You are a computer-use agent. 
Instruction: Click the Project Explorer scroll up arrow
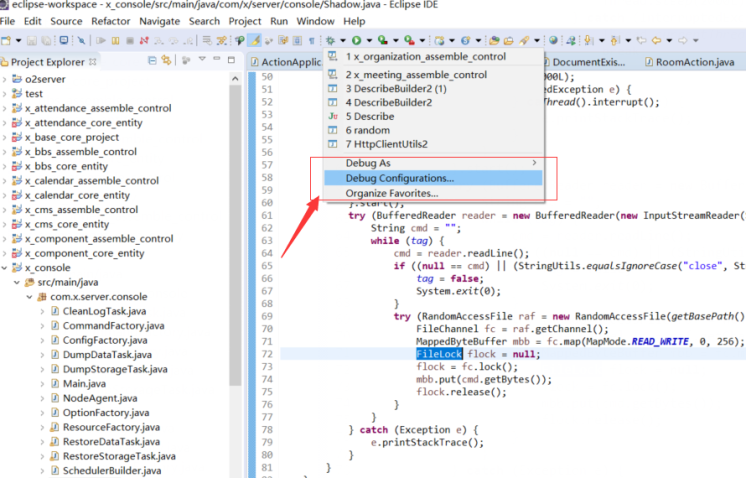click(x=235, y=78)
